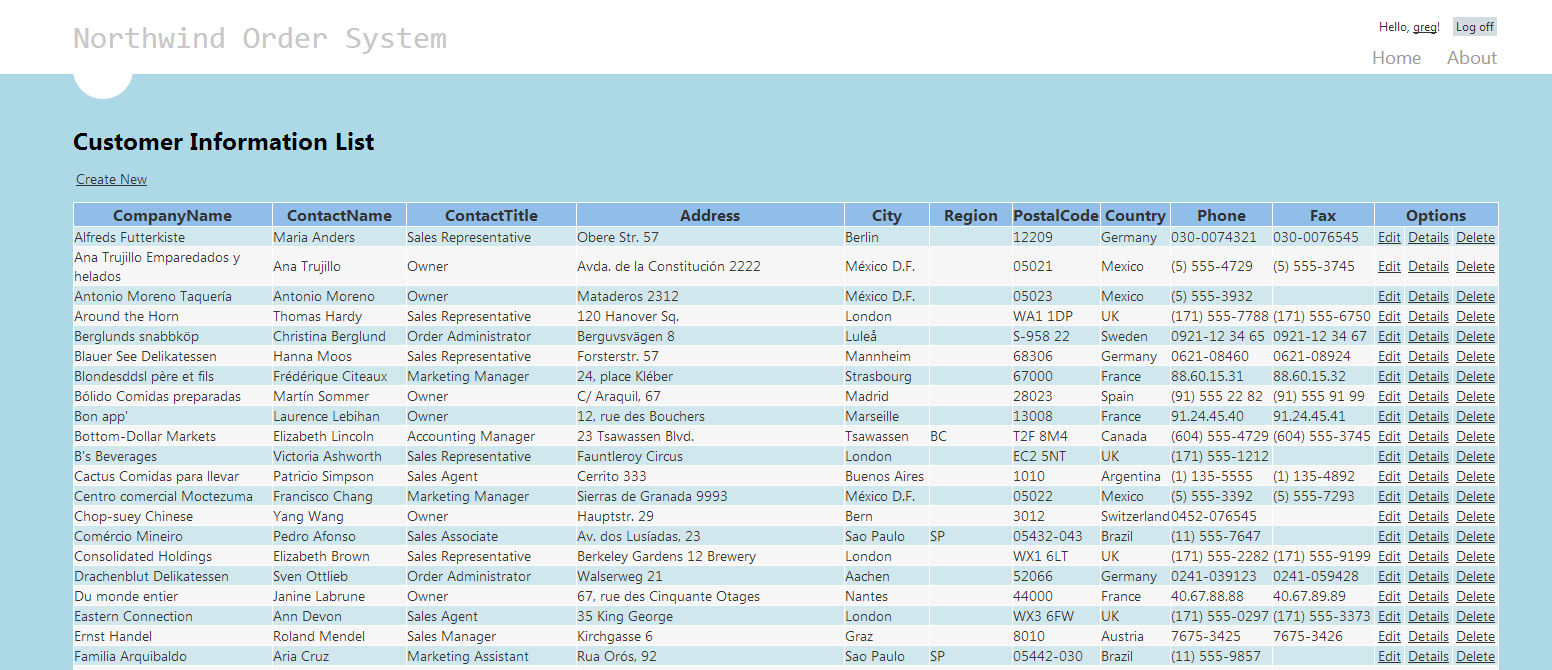
Task: Delete the Eastern Connection row
Action: (1475, 616)
